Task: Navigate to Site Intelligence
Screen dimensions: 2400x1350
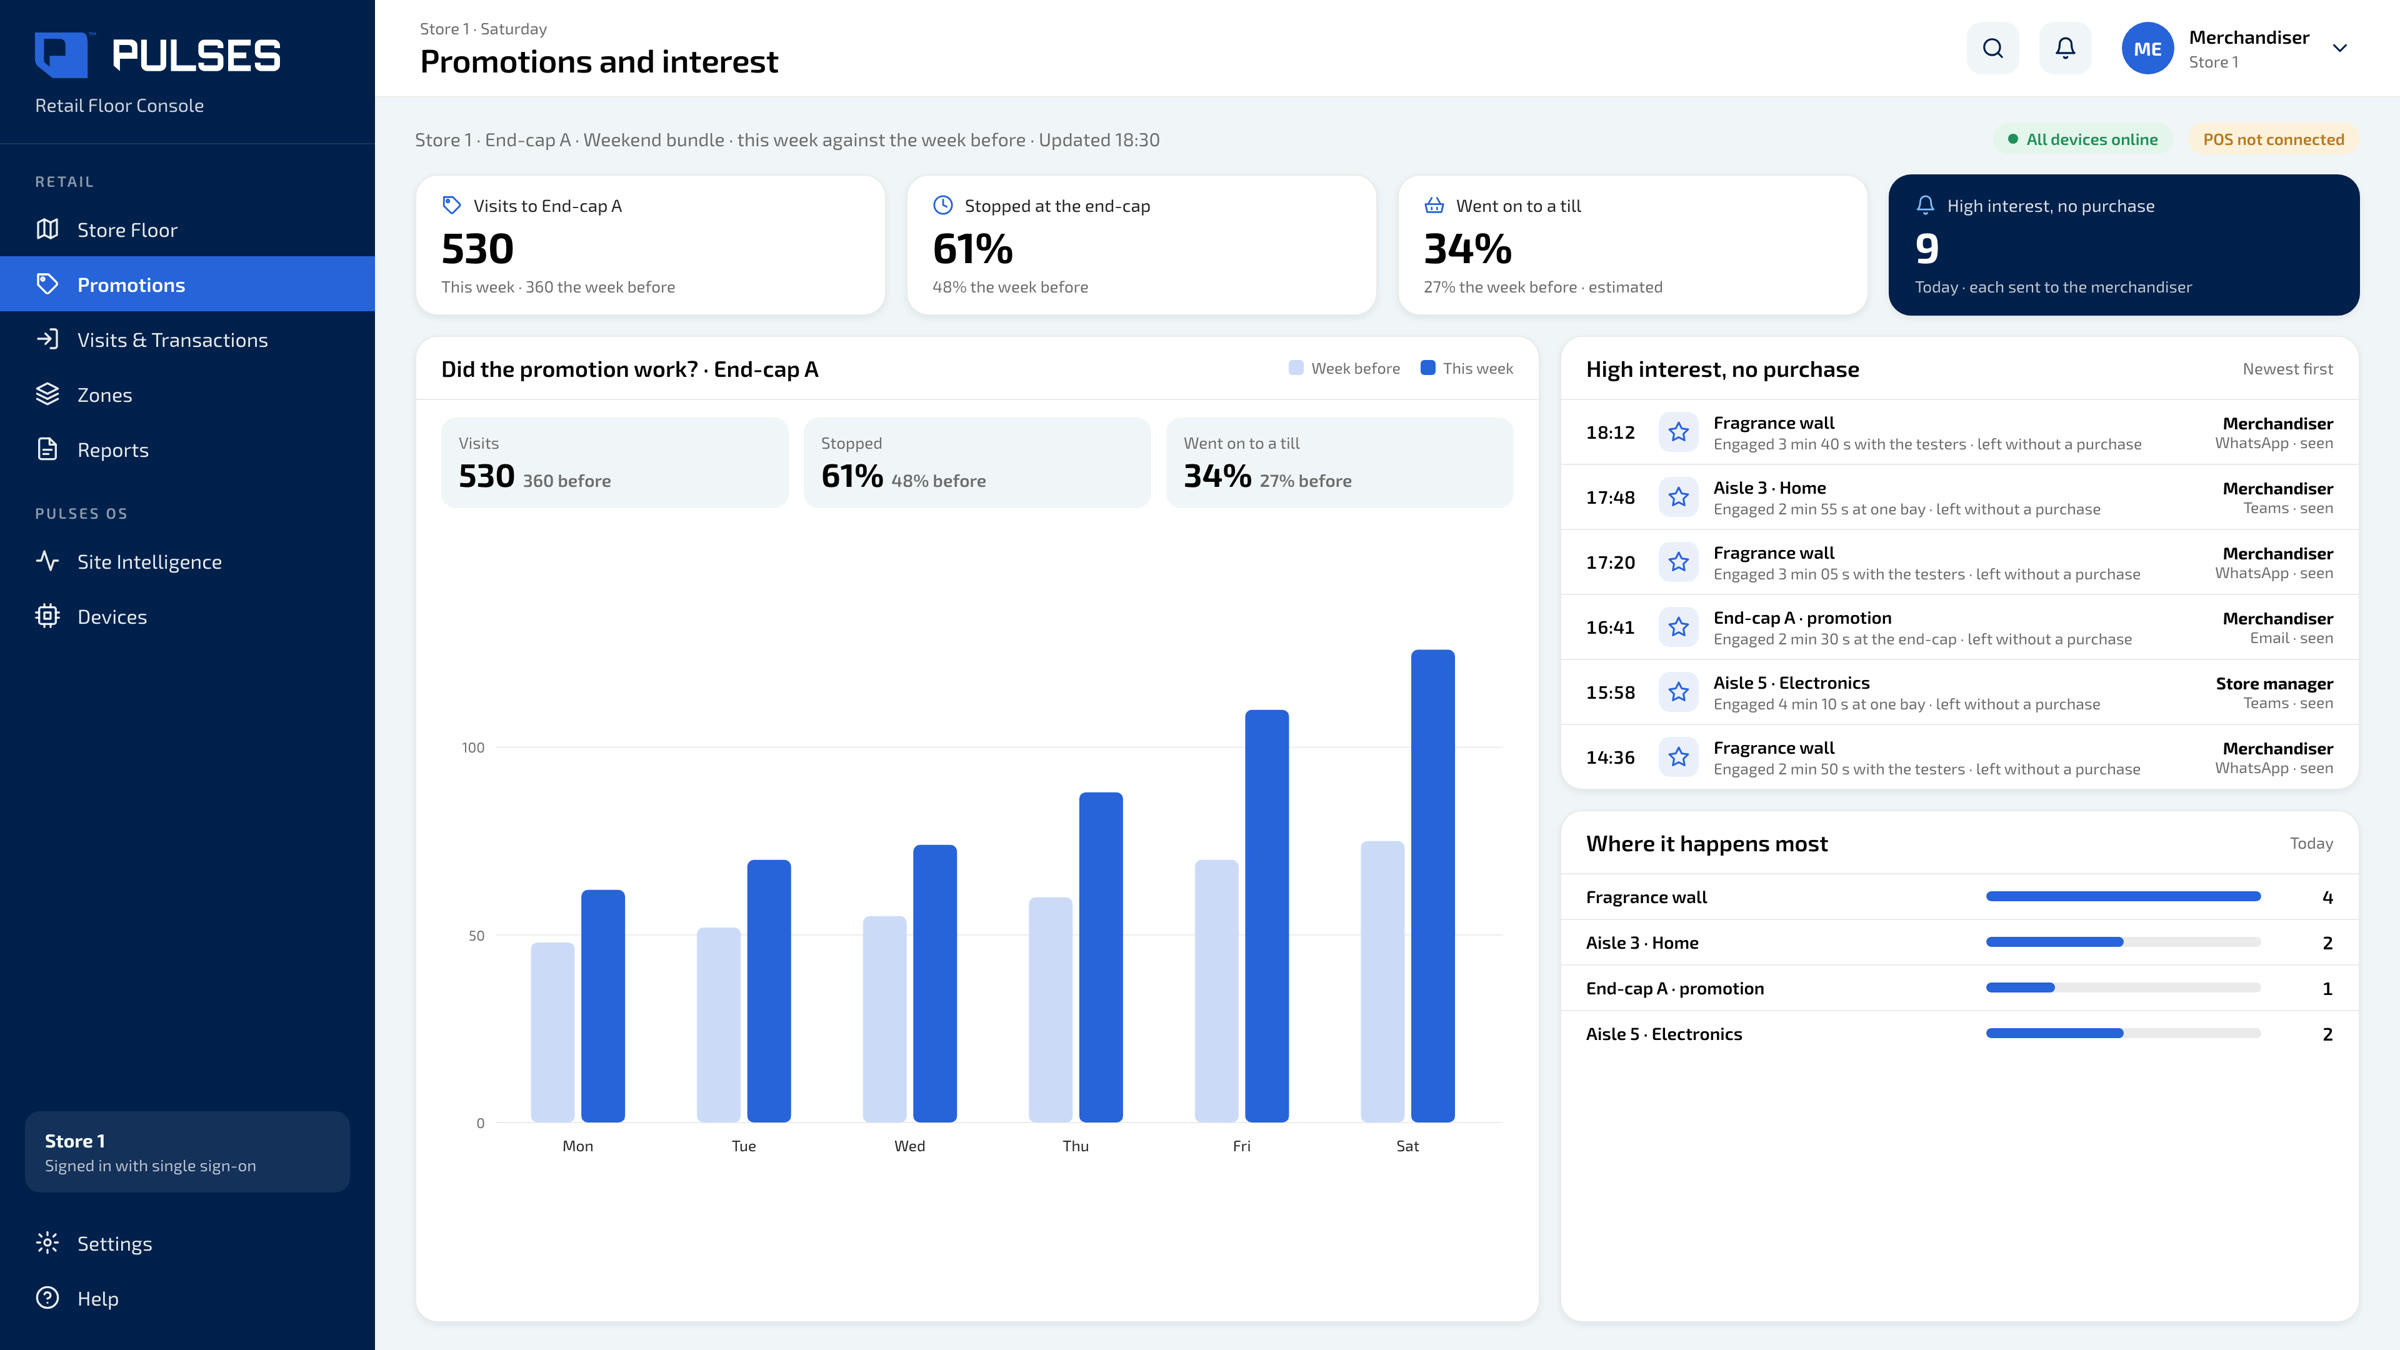Action: 187,561
